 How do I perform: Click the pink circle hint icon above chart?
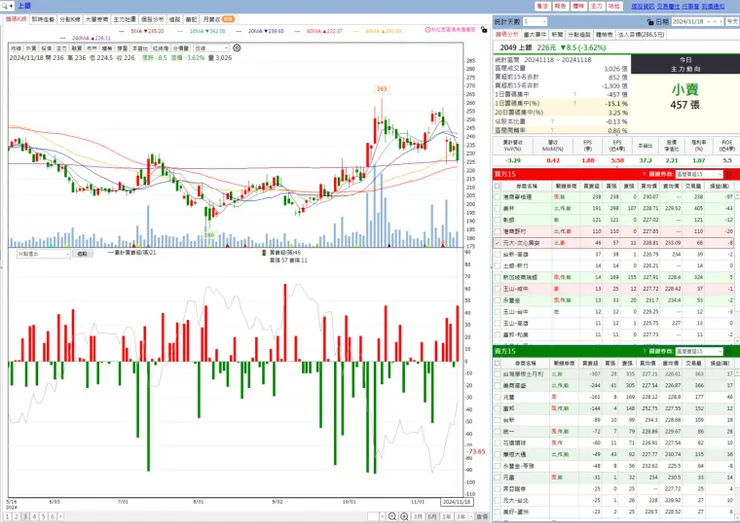coord(428,30)
